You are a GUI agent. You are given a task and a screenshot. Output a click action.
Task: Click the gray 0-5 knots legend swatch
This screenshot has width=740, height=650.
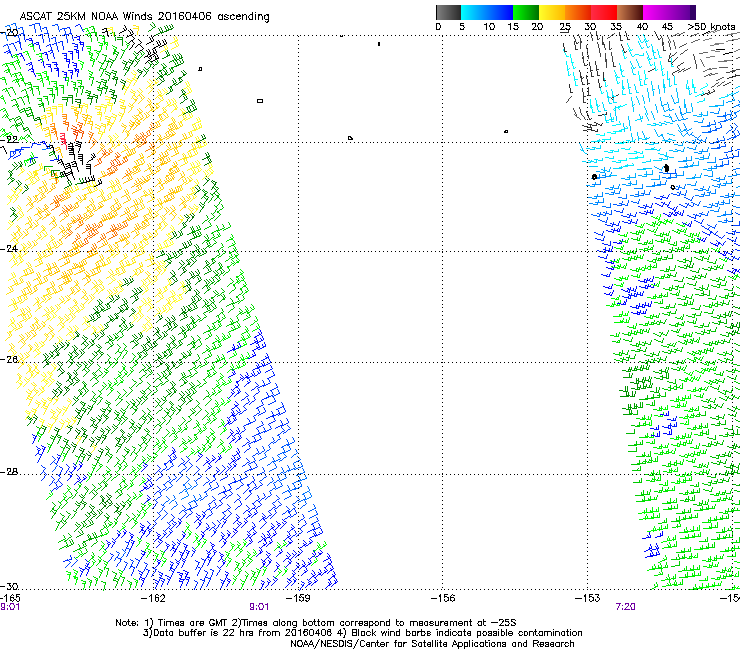point(448,12)
